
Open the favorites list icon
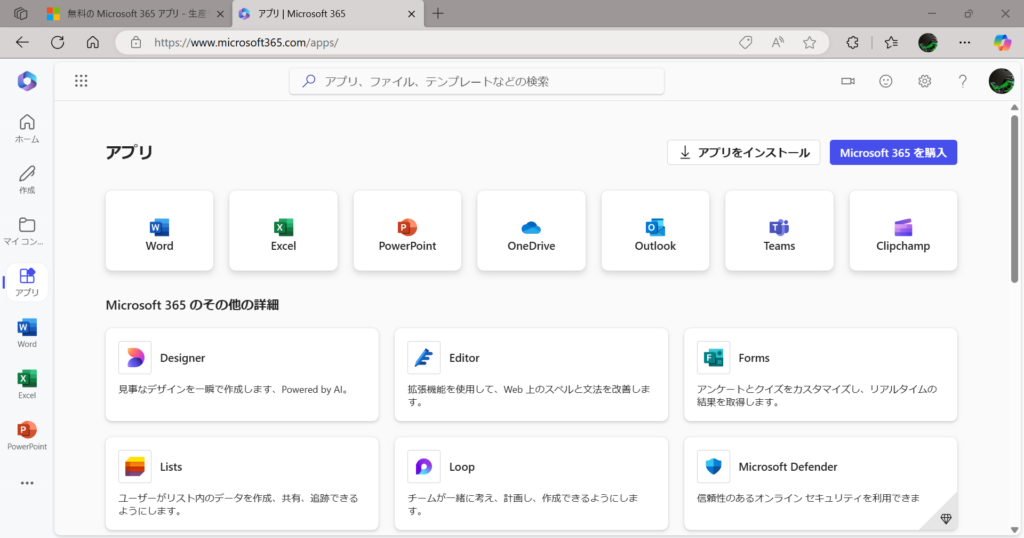pyautogui.click(x=891, y=42)
